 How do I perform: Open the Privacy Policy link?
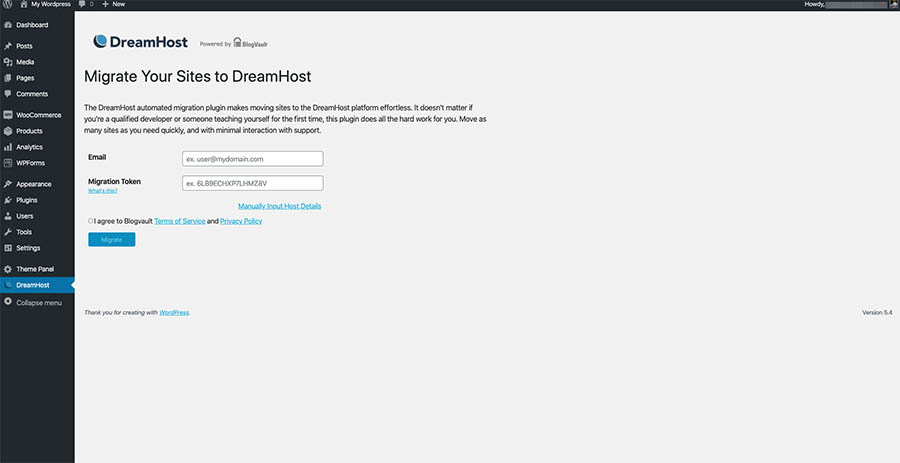(241, 221)
